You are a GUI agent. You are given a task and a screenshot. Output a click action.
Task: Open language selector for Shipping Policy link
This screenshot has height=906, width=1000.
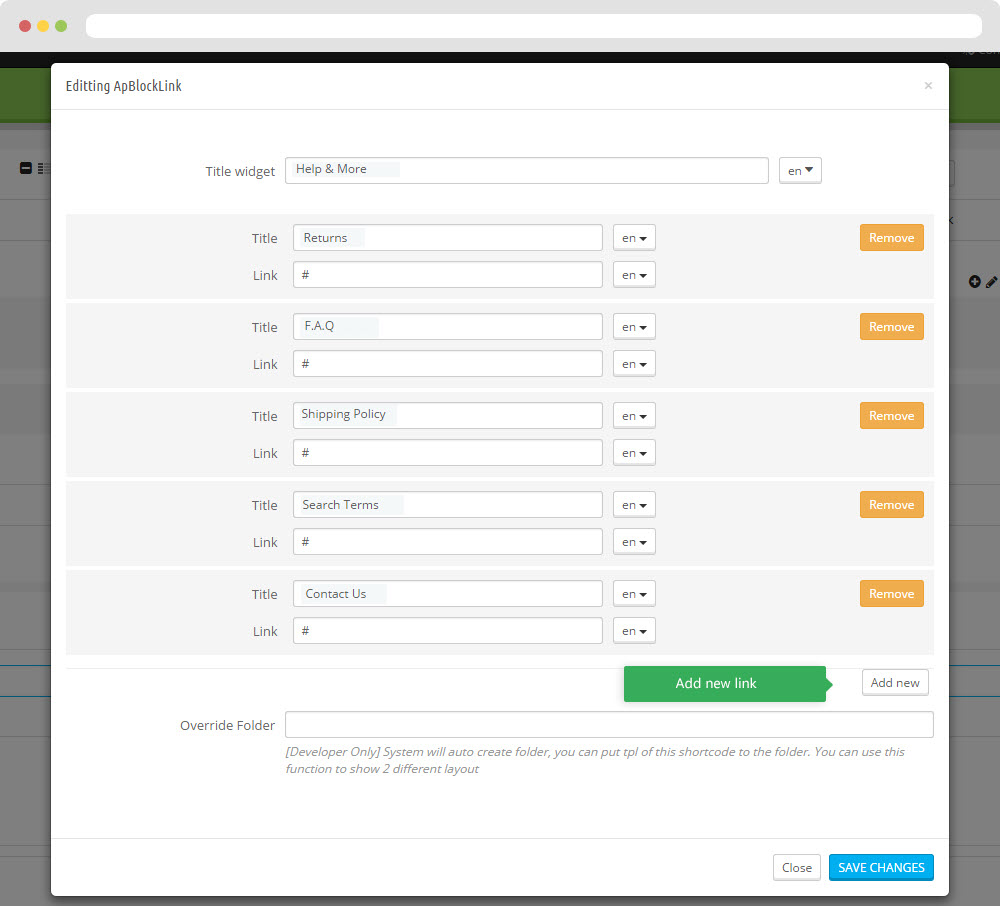(x=634, y=453)
